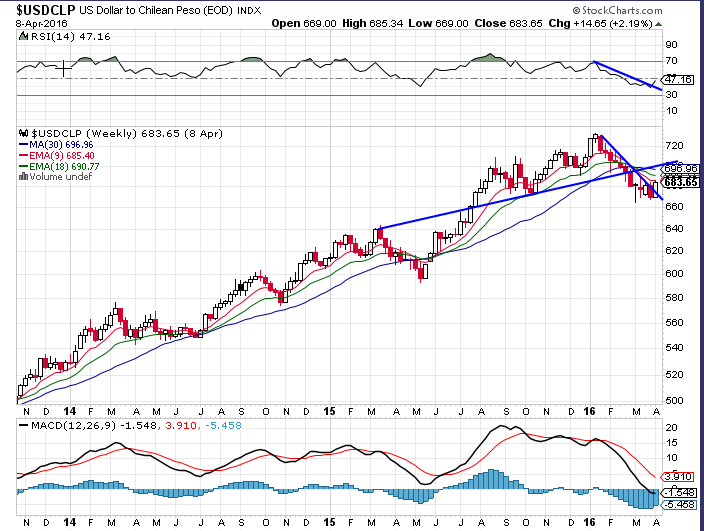704x531 pixels.
Task: Click the 696.96 tag on price axis
Action: click(x=681, y=169)
